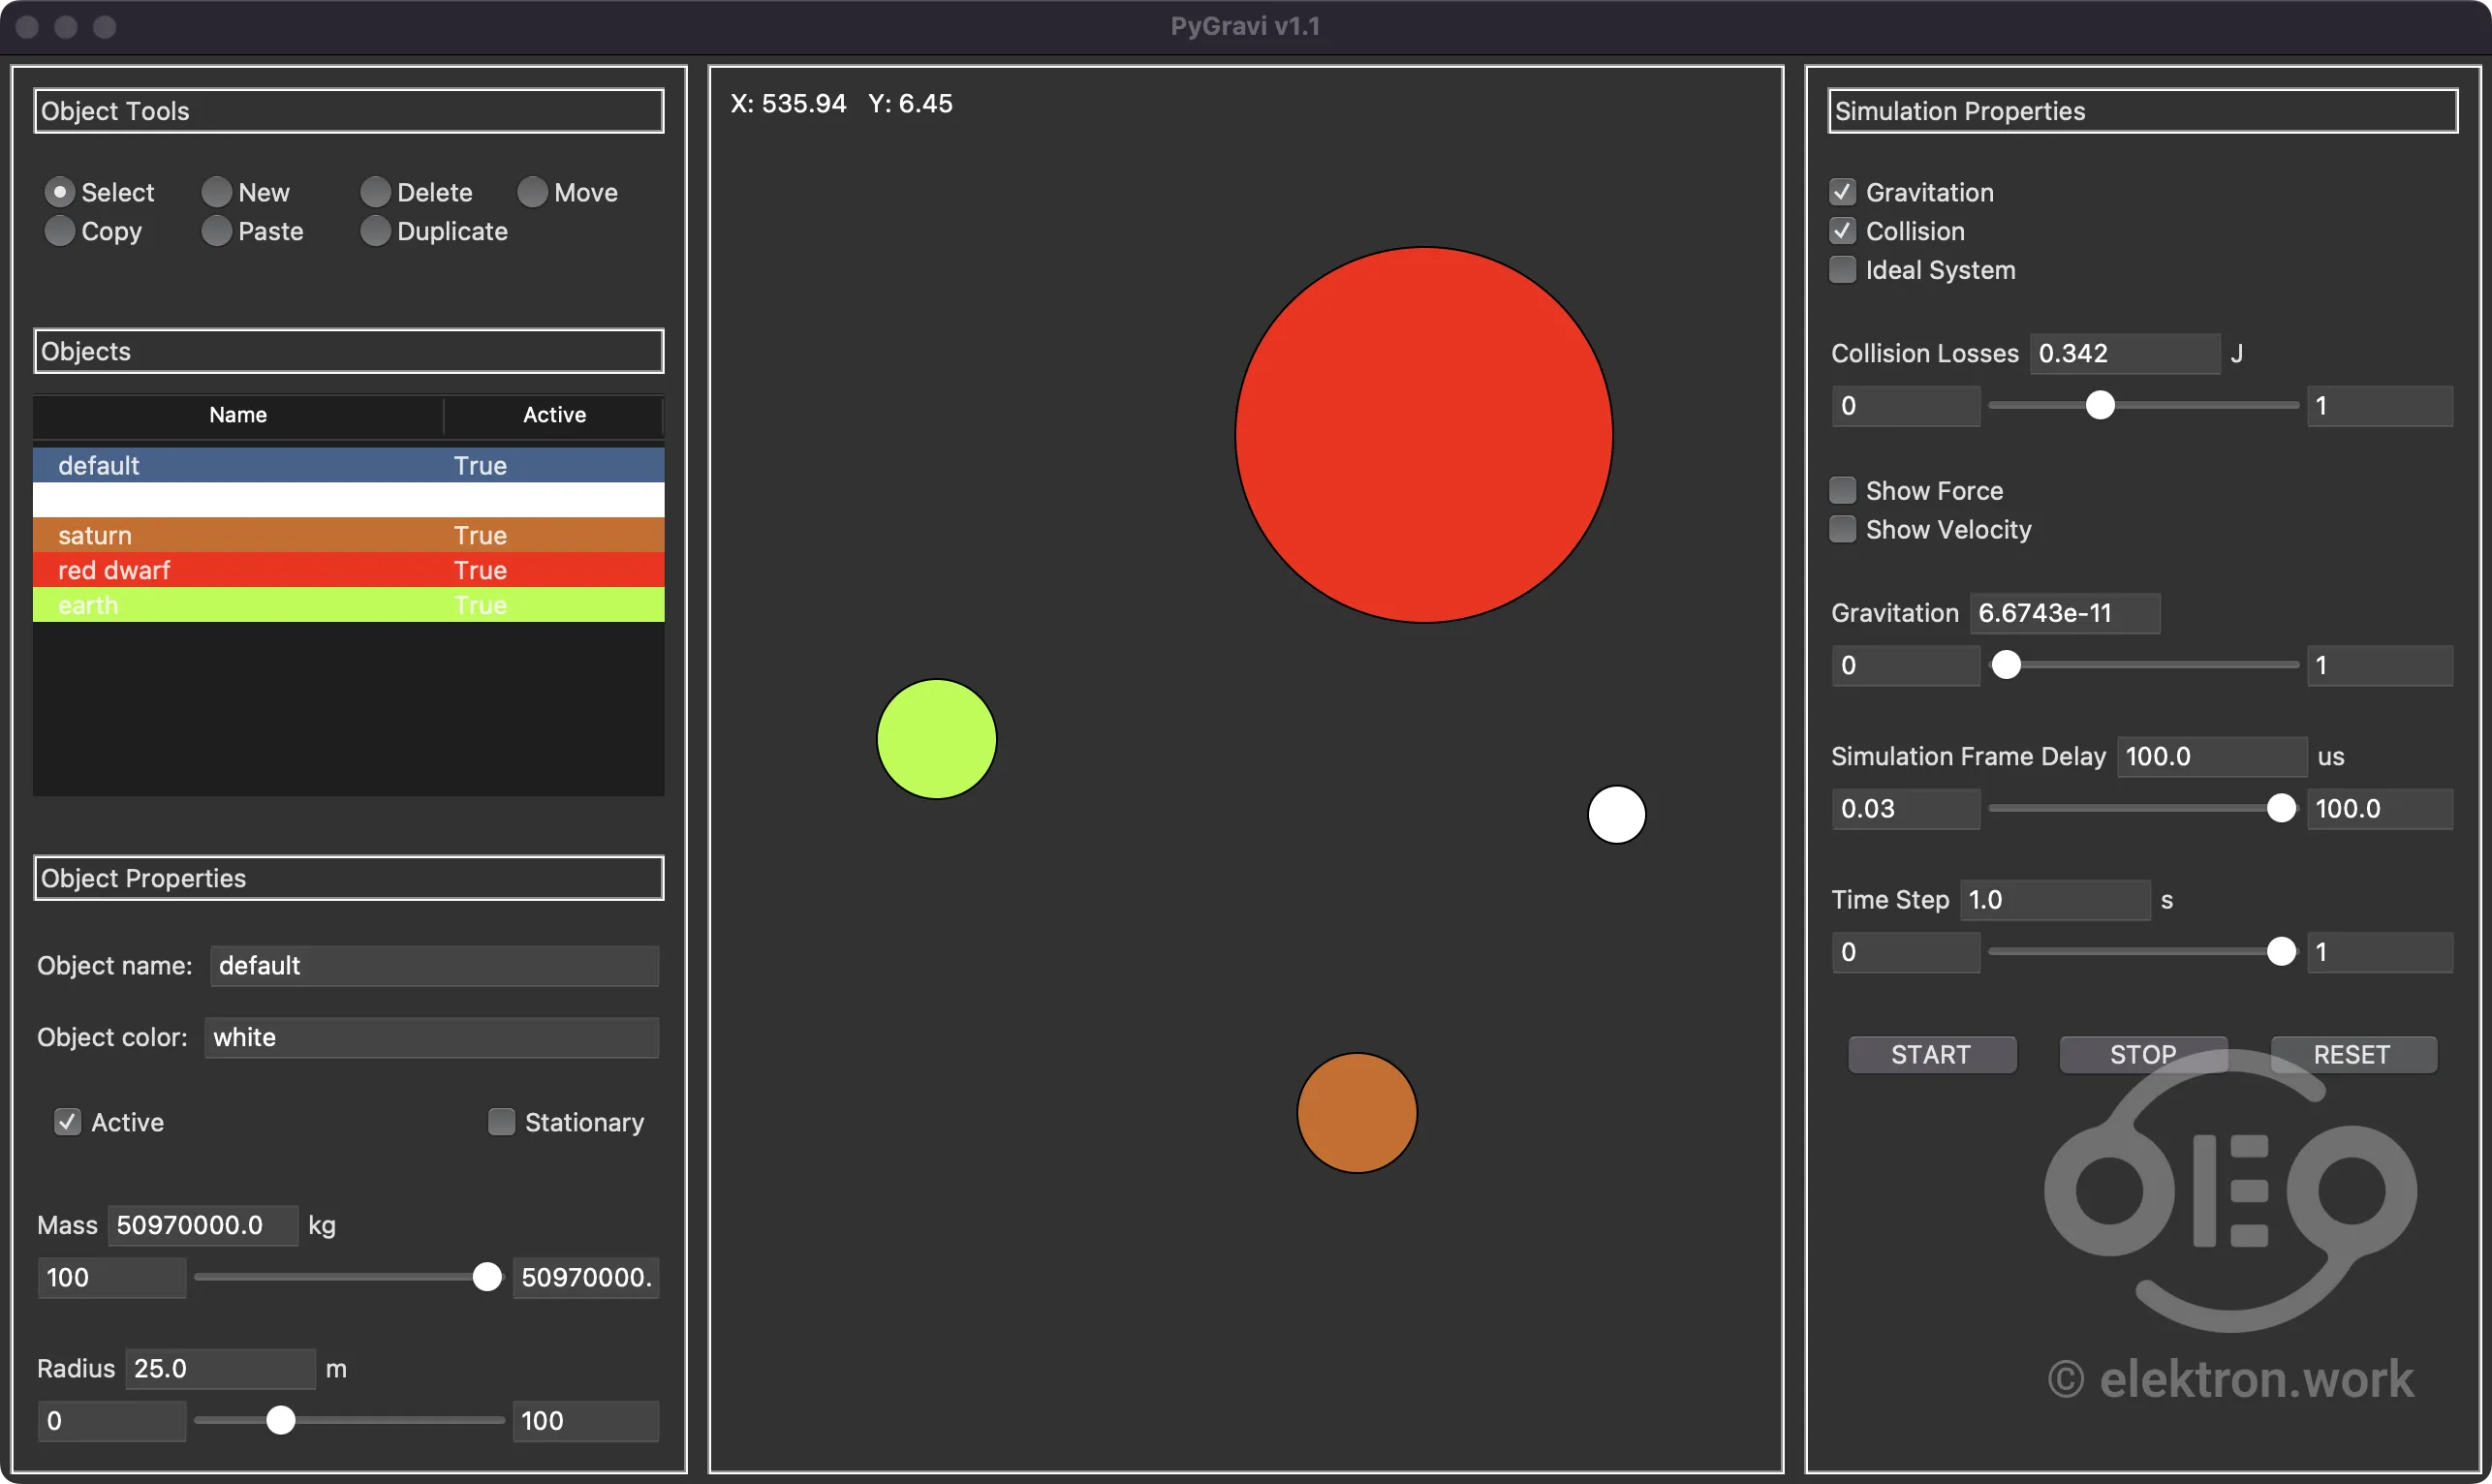2492x1484 pixels.
Task: Click the Collision Losses slider handle
Action: click(x=2100, y=405)
